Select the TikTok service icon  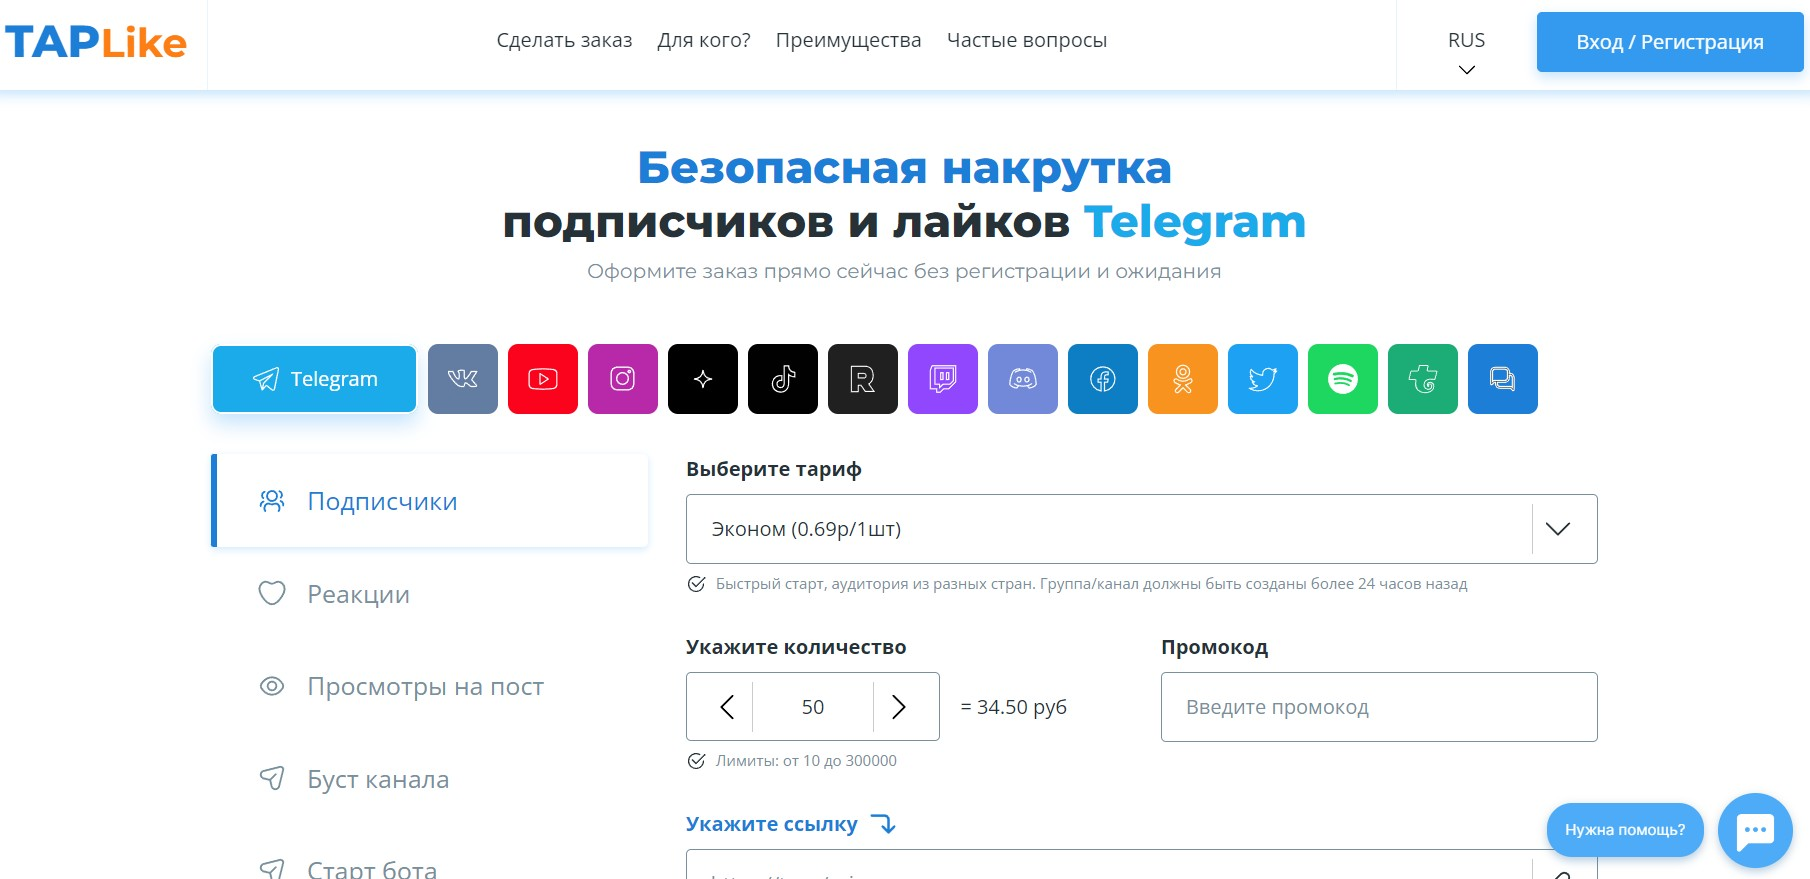pyautogui.click(x=783, y=379)
